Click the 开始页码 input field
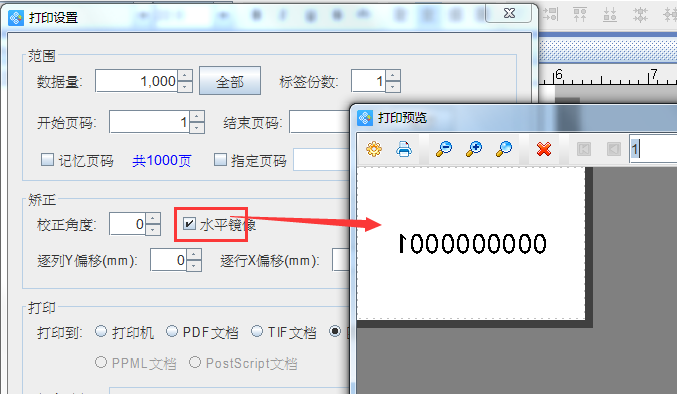The width and height of the screenshot is (677, 394). pyautogui.click(x=149, y=122)
